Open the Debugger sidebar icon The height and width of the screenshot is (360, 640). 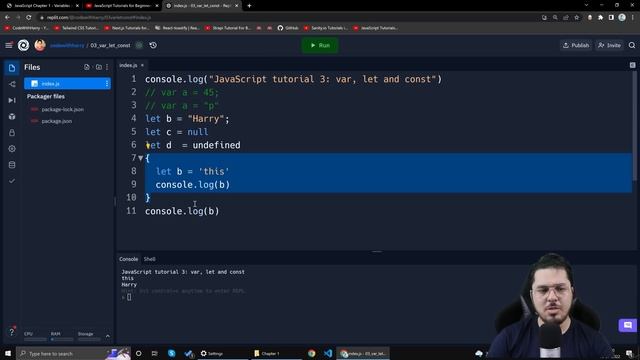coord(12,100)
